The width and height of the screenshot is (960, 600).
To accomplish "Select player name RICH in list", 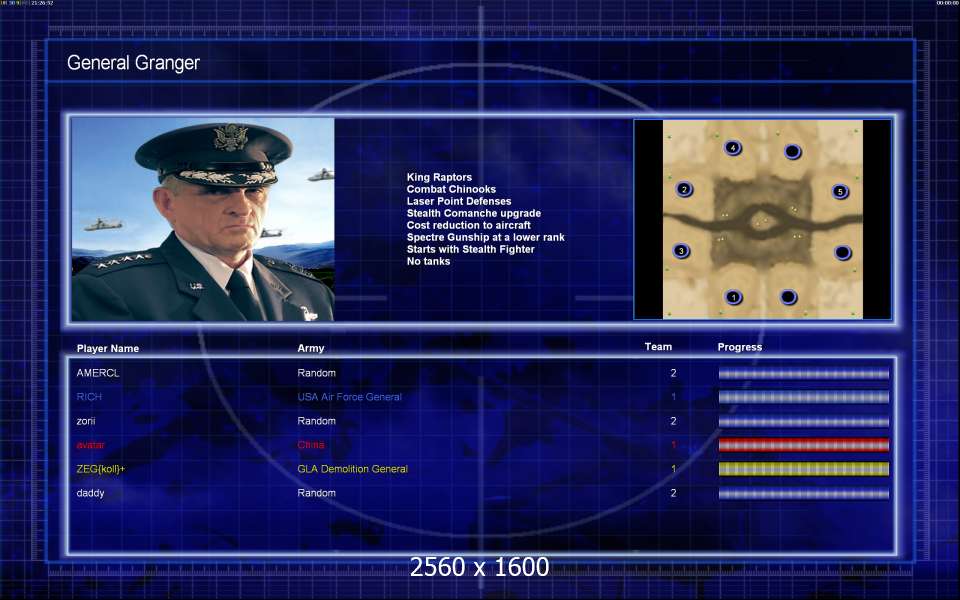I will pyautogui.click(x=89, y=397).
